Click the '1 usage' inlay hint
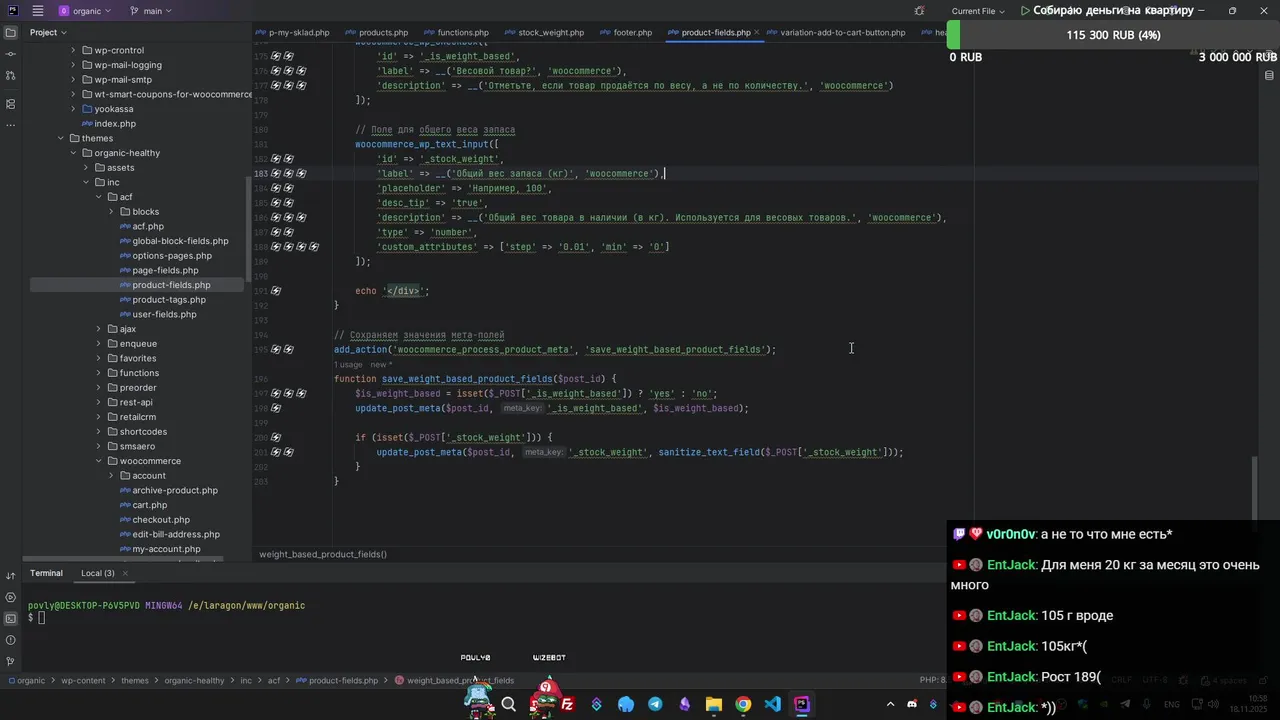Image resolution: width=1280 pixels, height=720 pixels. point(348,365)
